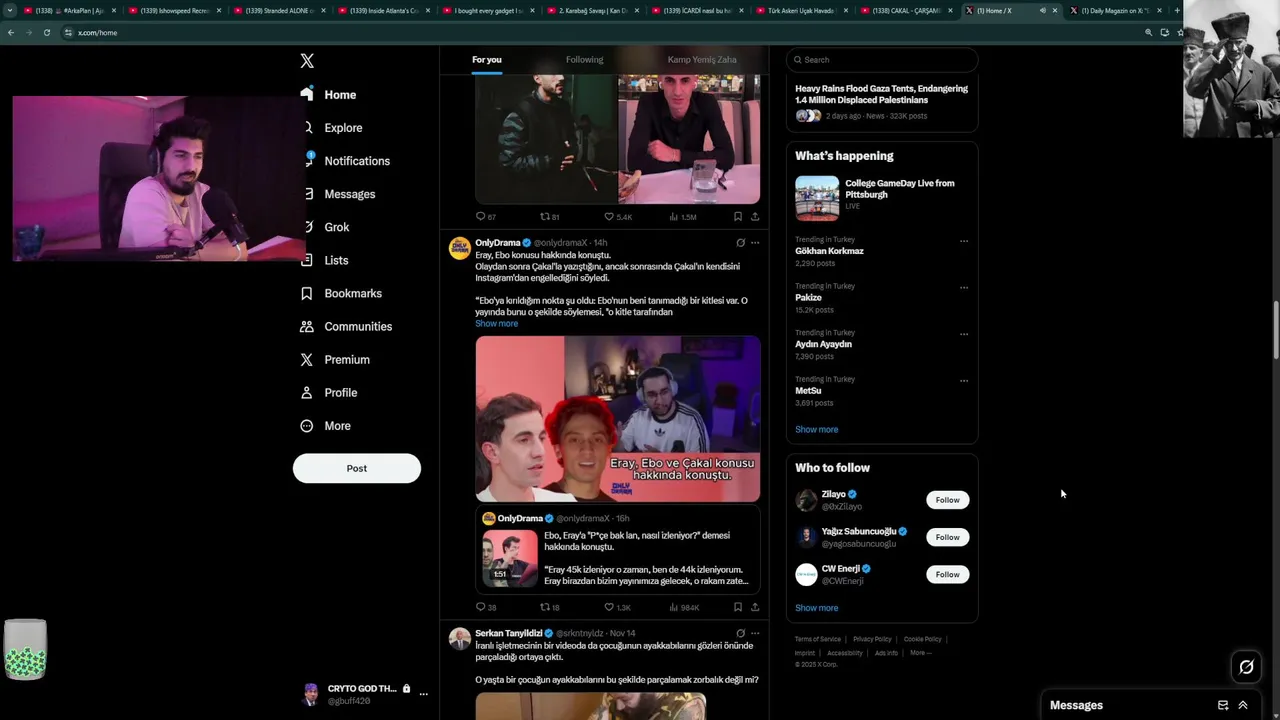Switch to the Kamp Yemiş Zaha tab
The image size is (1280, 720).
[x=702, y=60]
